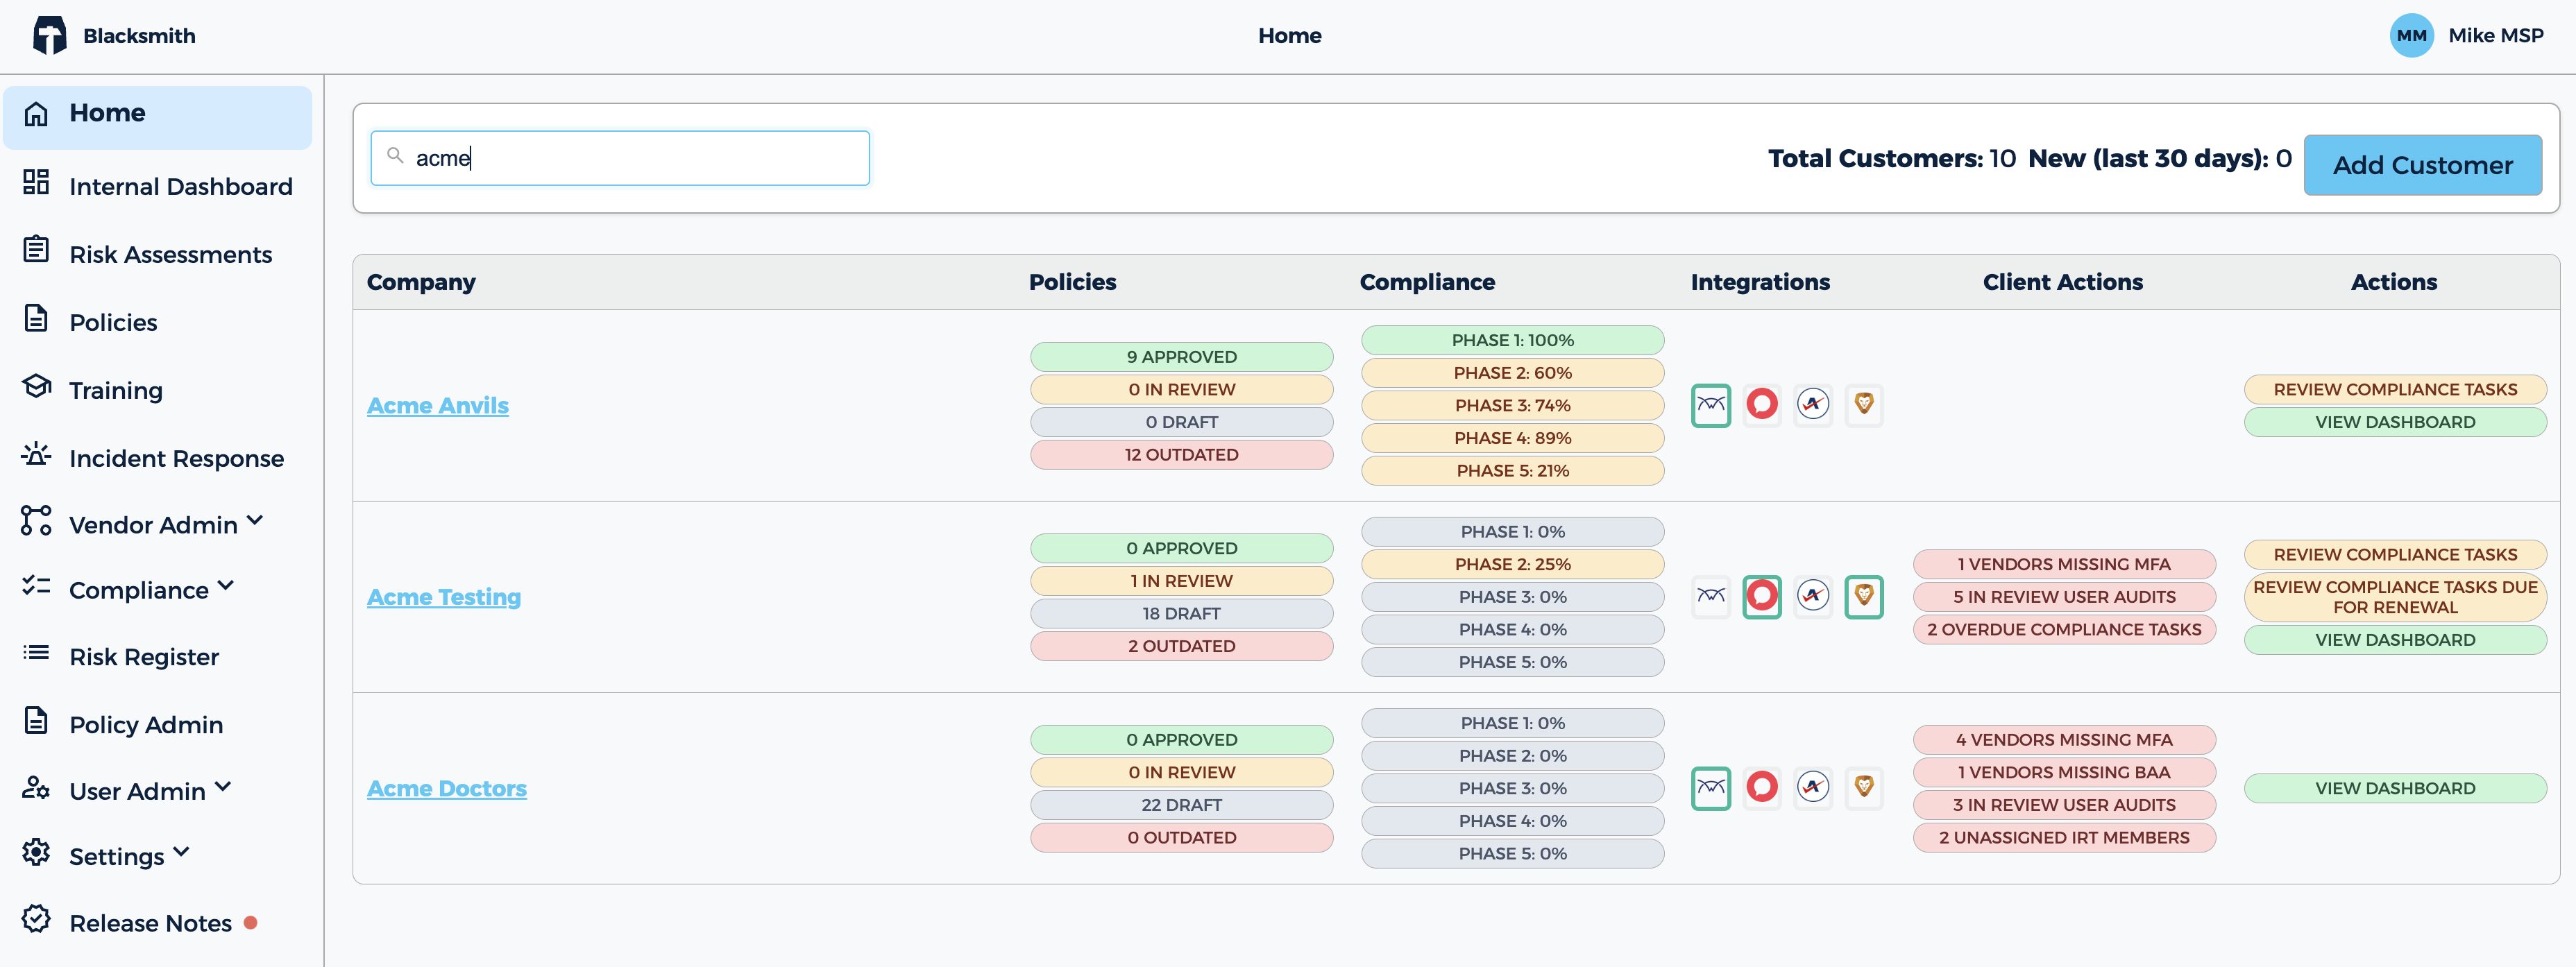The image size is (2576, 967).
Task: Click the Add Customer button
Action: 2422,165
